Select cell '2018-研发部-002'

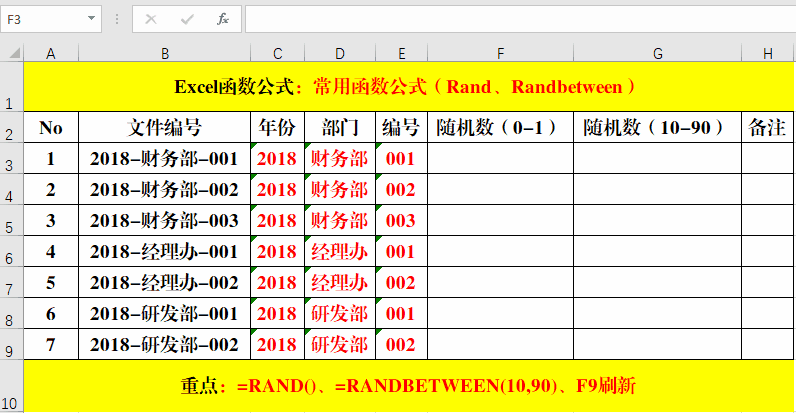coord(164,344)
